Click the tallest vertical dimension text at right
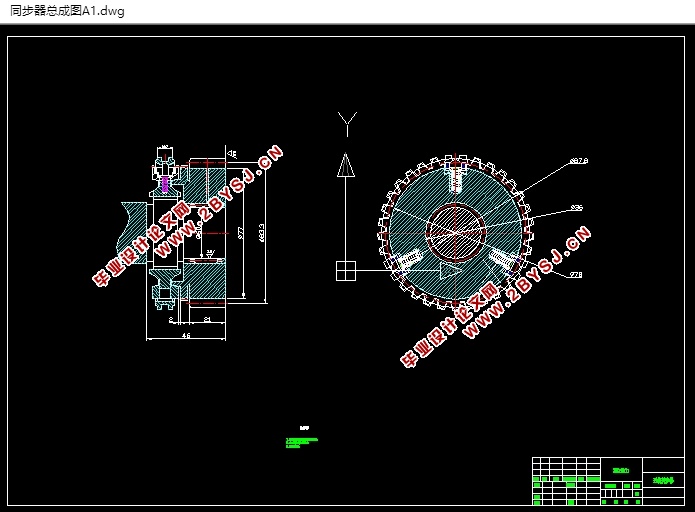 click(x=262, y=233)
